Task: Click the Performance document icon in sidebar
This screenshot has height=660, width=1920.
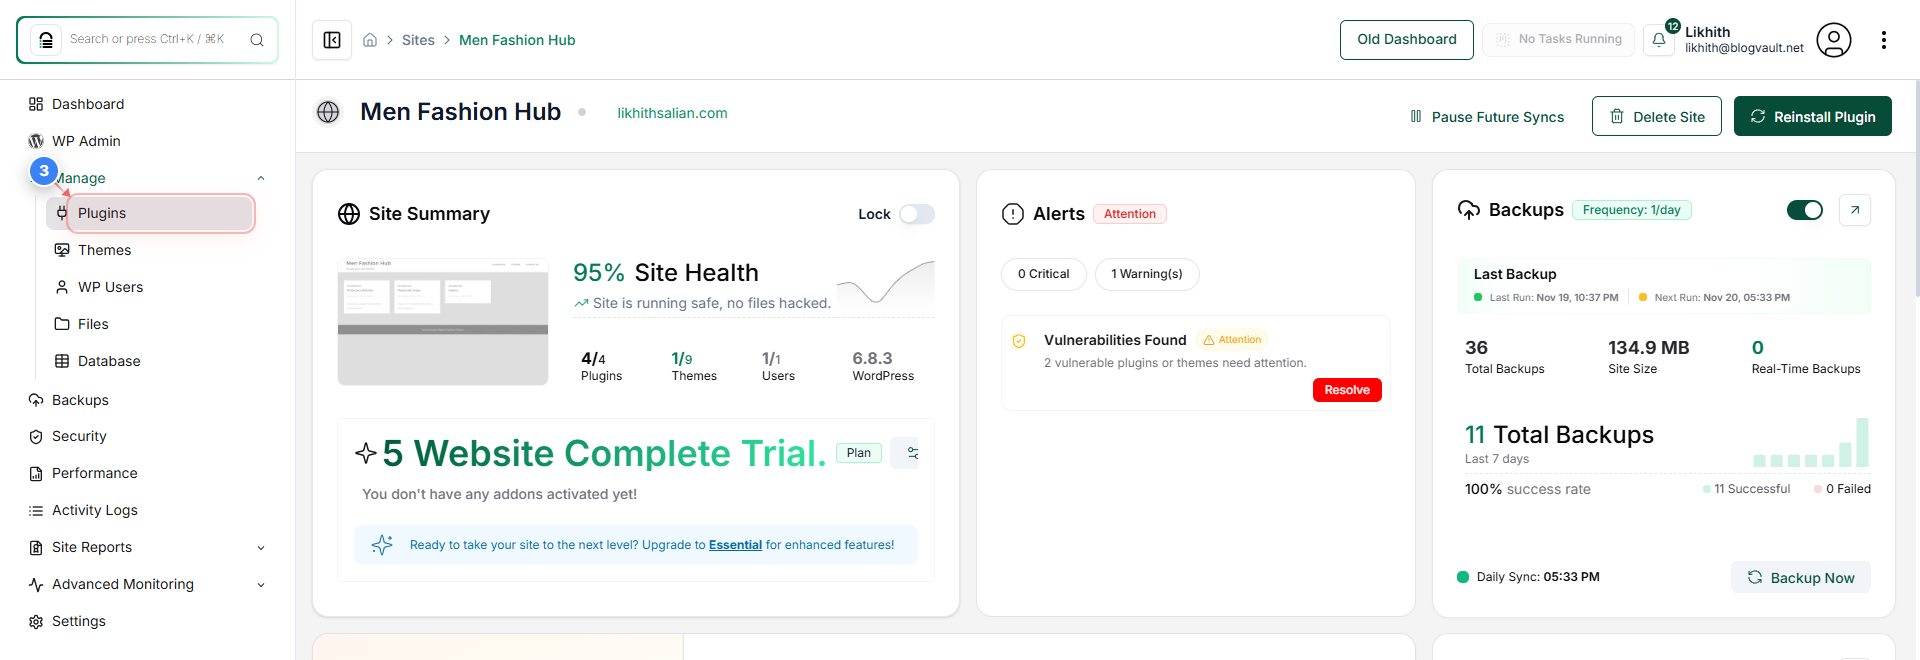Action: point(36,474)
